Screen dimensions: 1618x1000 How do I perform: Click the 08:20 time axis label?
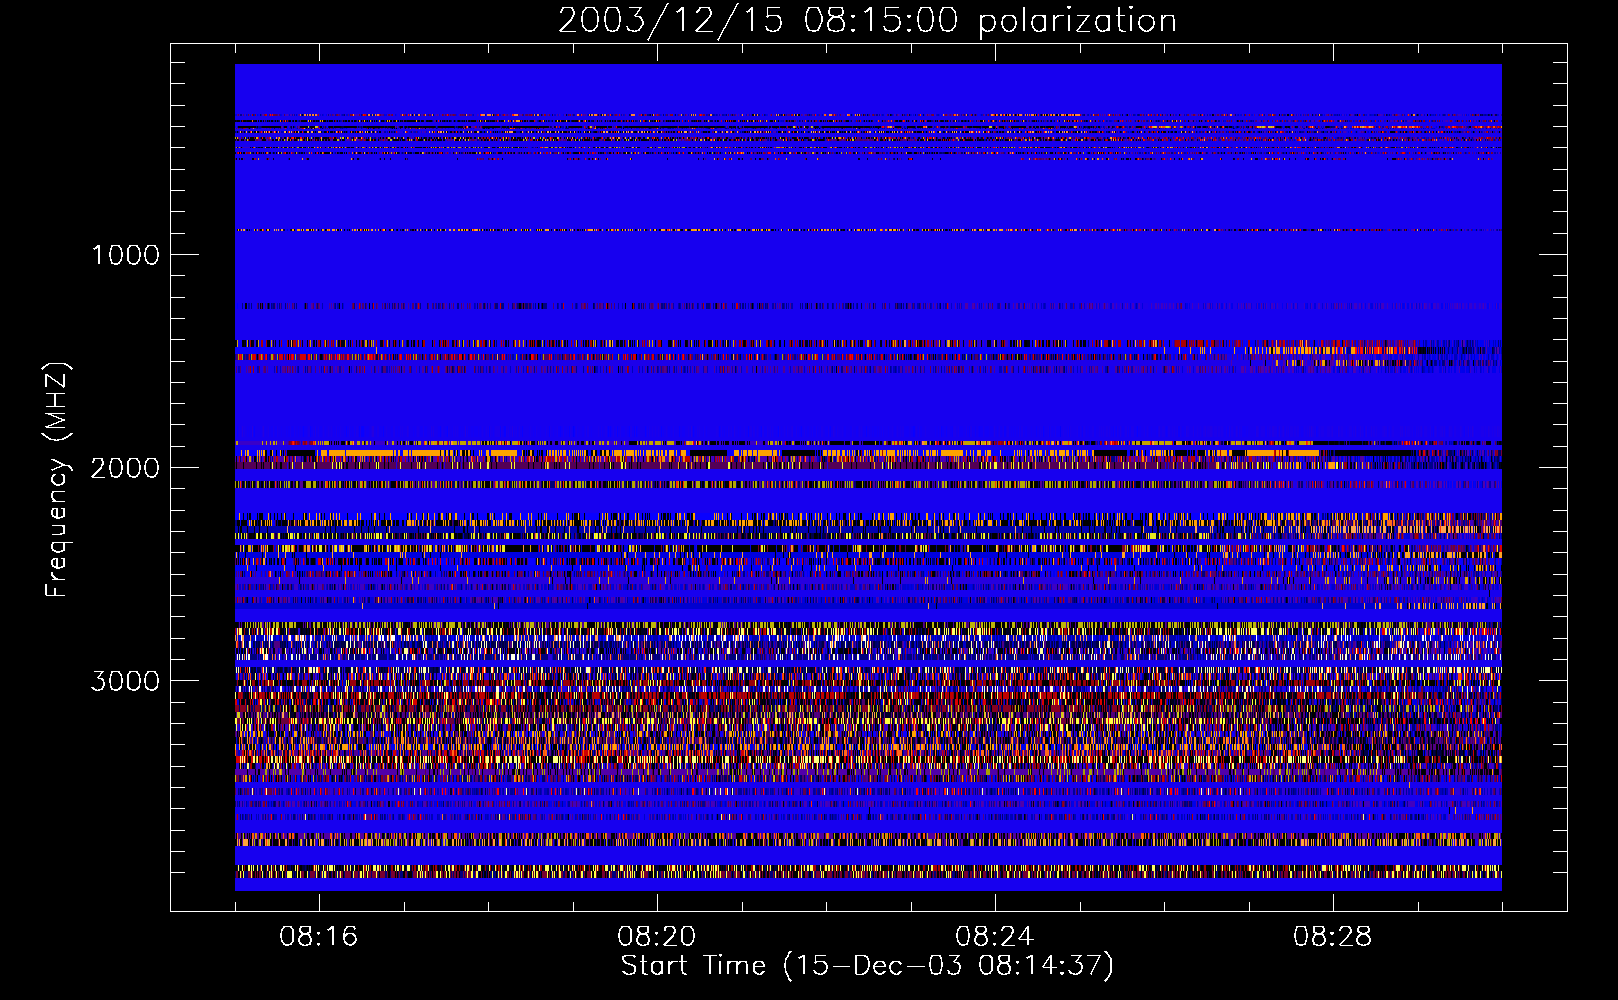click(656, 937)
